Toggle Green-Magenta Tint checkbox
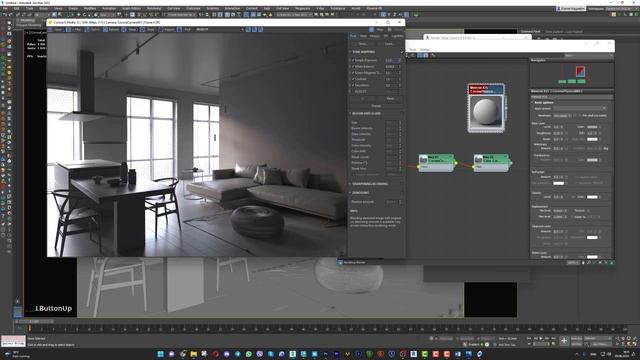Image resolution: width=640 pixels, height=360 pixels. click(x=353, y=73)
